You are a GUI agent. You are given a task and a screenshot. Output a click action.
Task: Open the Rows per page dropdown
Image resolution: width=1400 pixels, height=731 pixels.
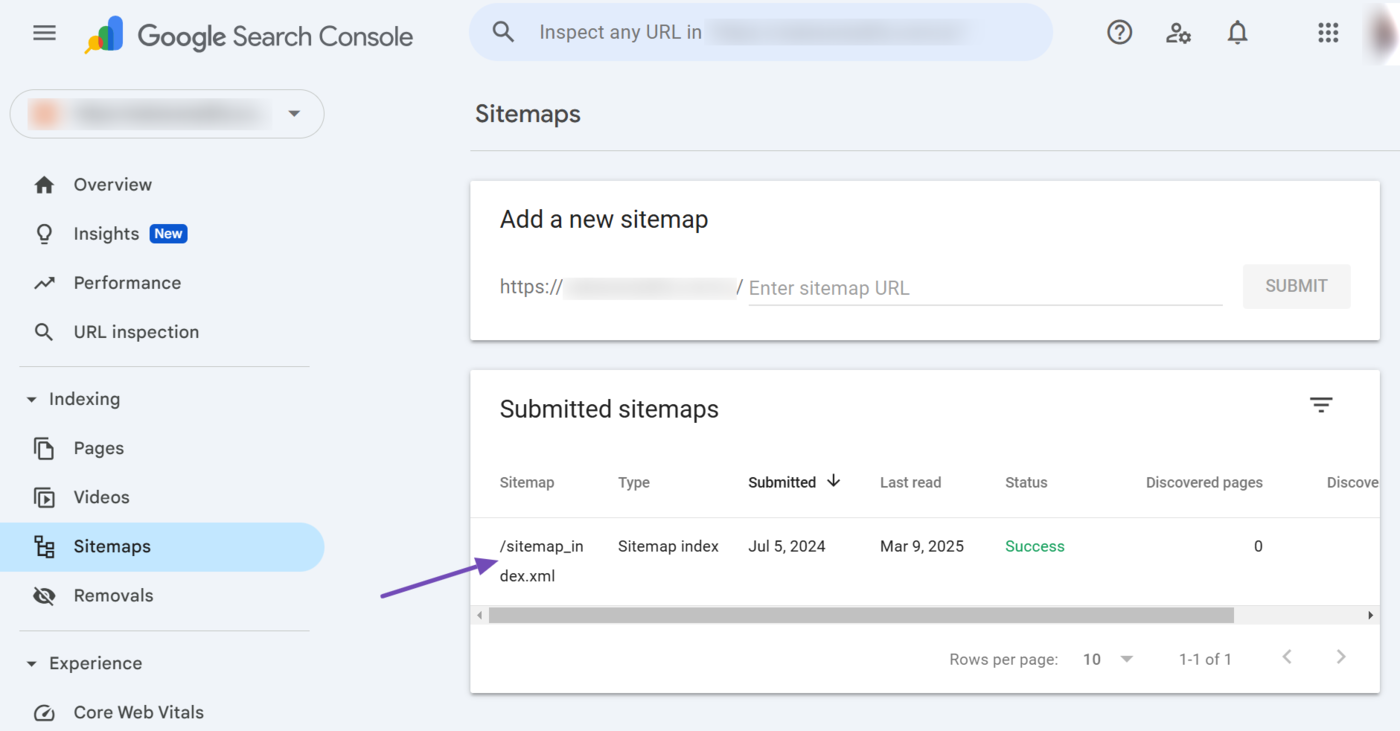point(1107,659)
